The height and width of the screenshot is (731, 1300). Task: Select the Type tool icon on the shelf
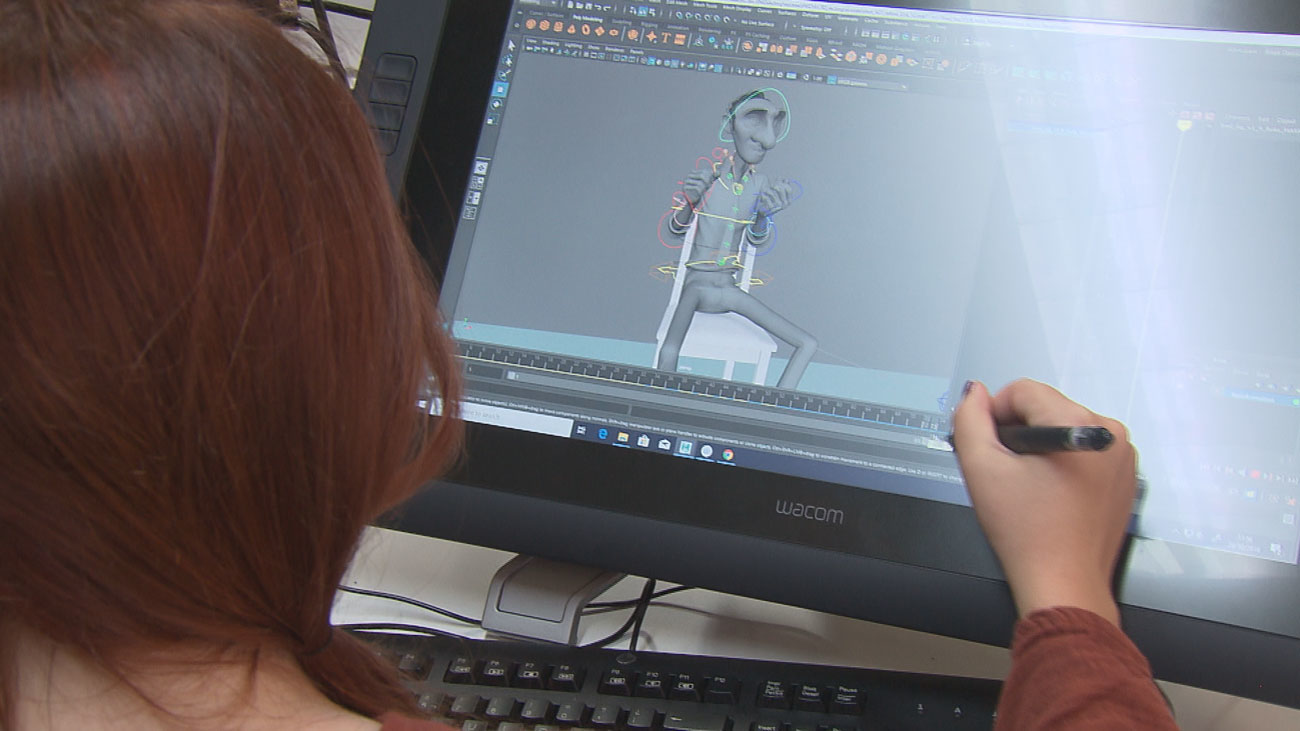tap(665, 39)
